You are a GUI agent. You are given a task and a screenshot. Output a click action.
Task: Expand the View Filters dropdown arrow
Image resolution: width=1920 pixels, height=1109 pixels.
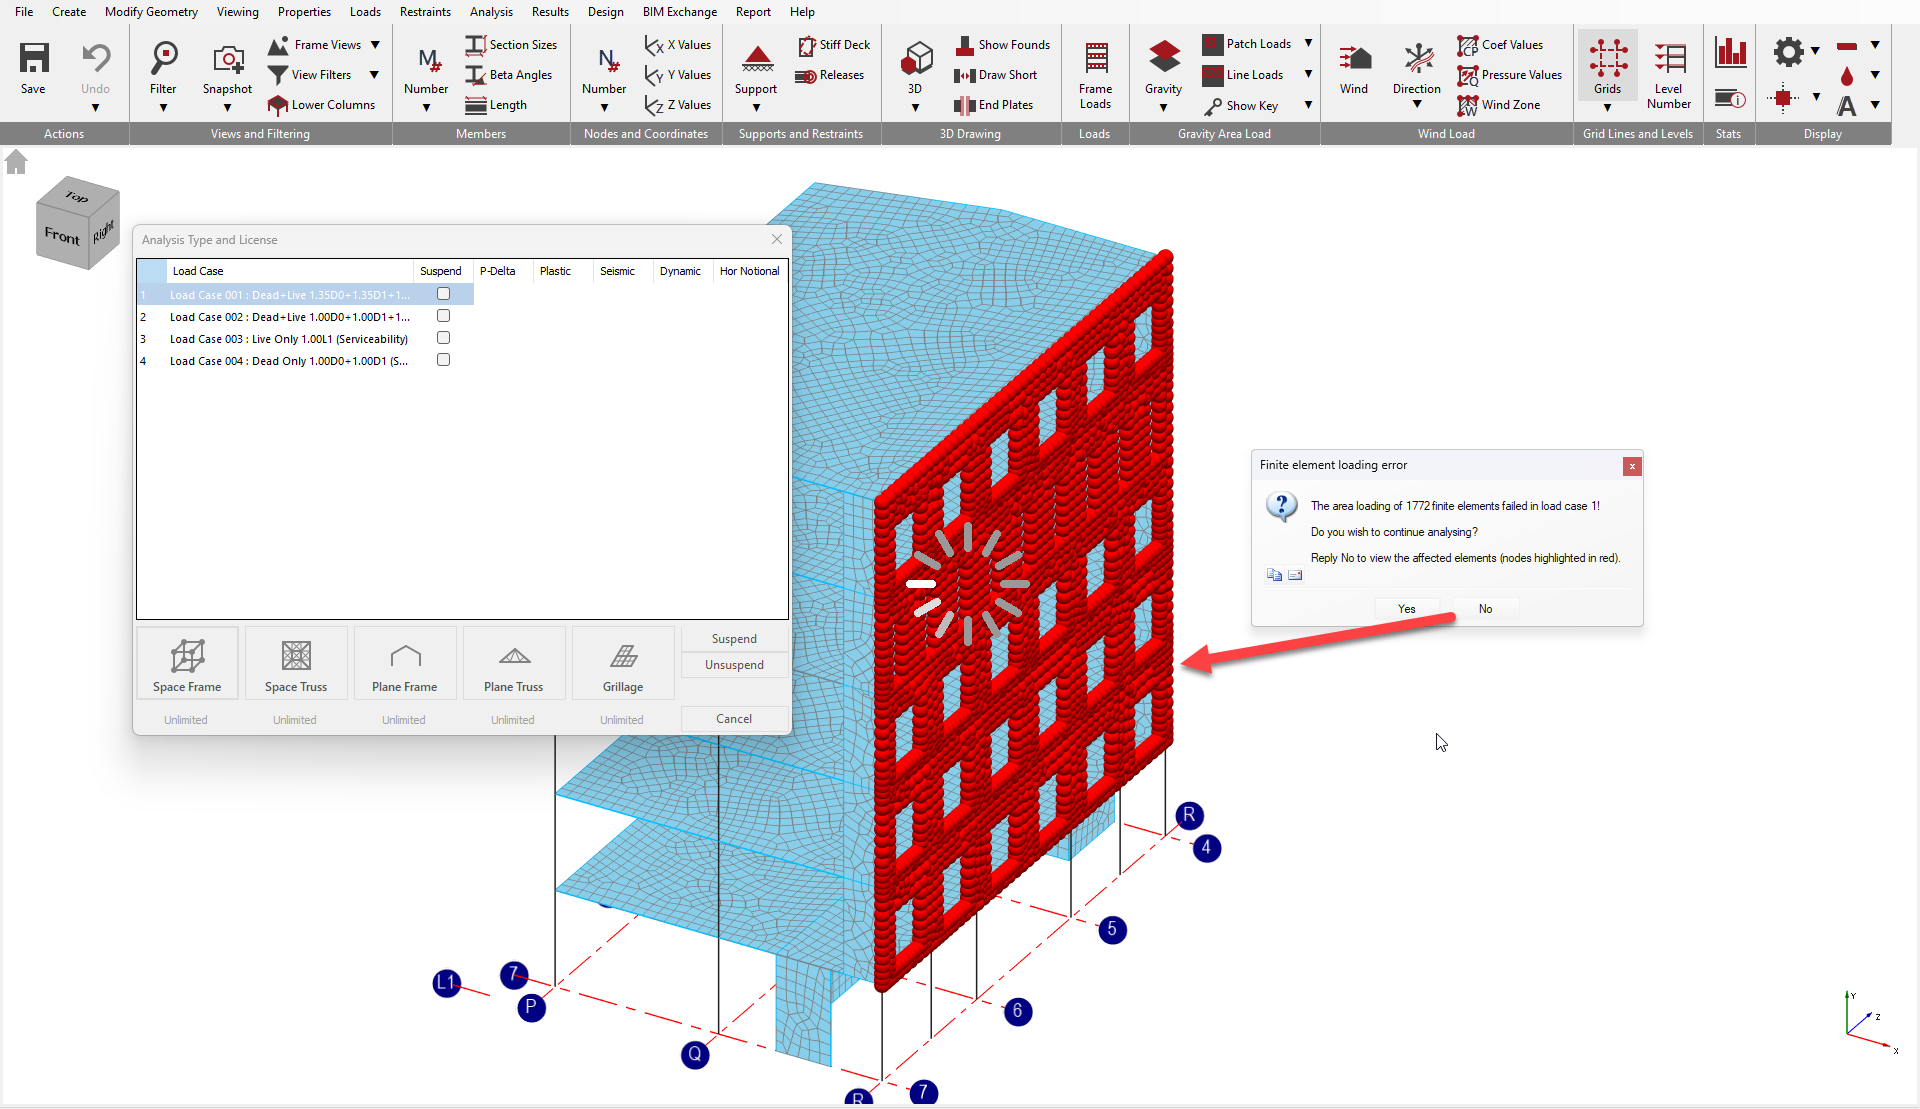pyautogui.click(x=374, y=75)
